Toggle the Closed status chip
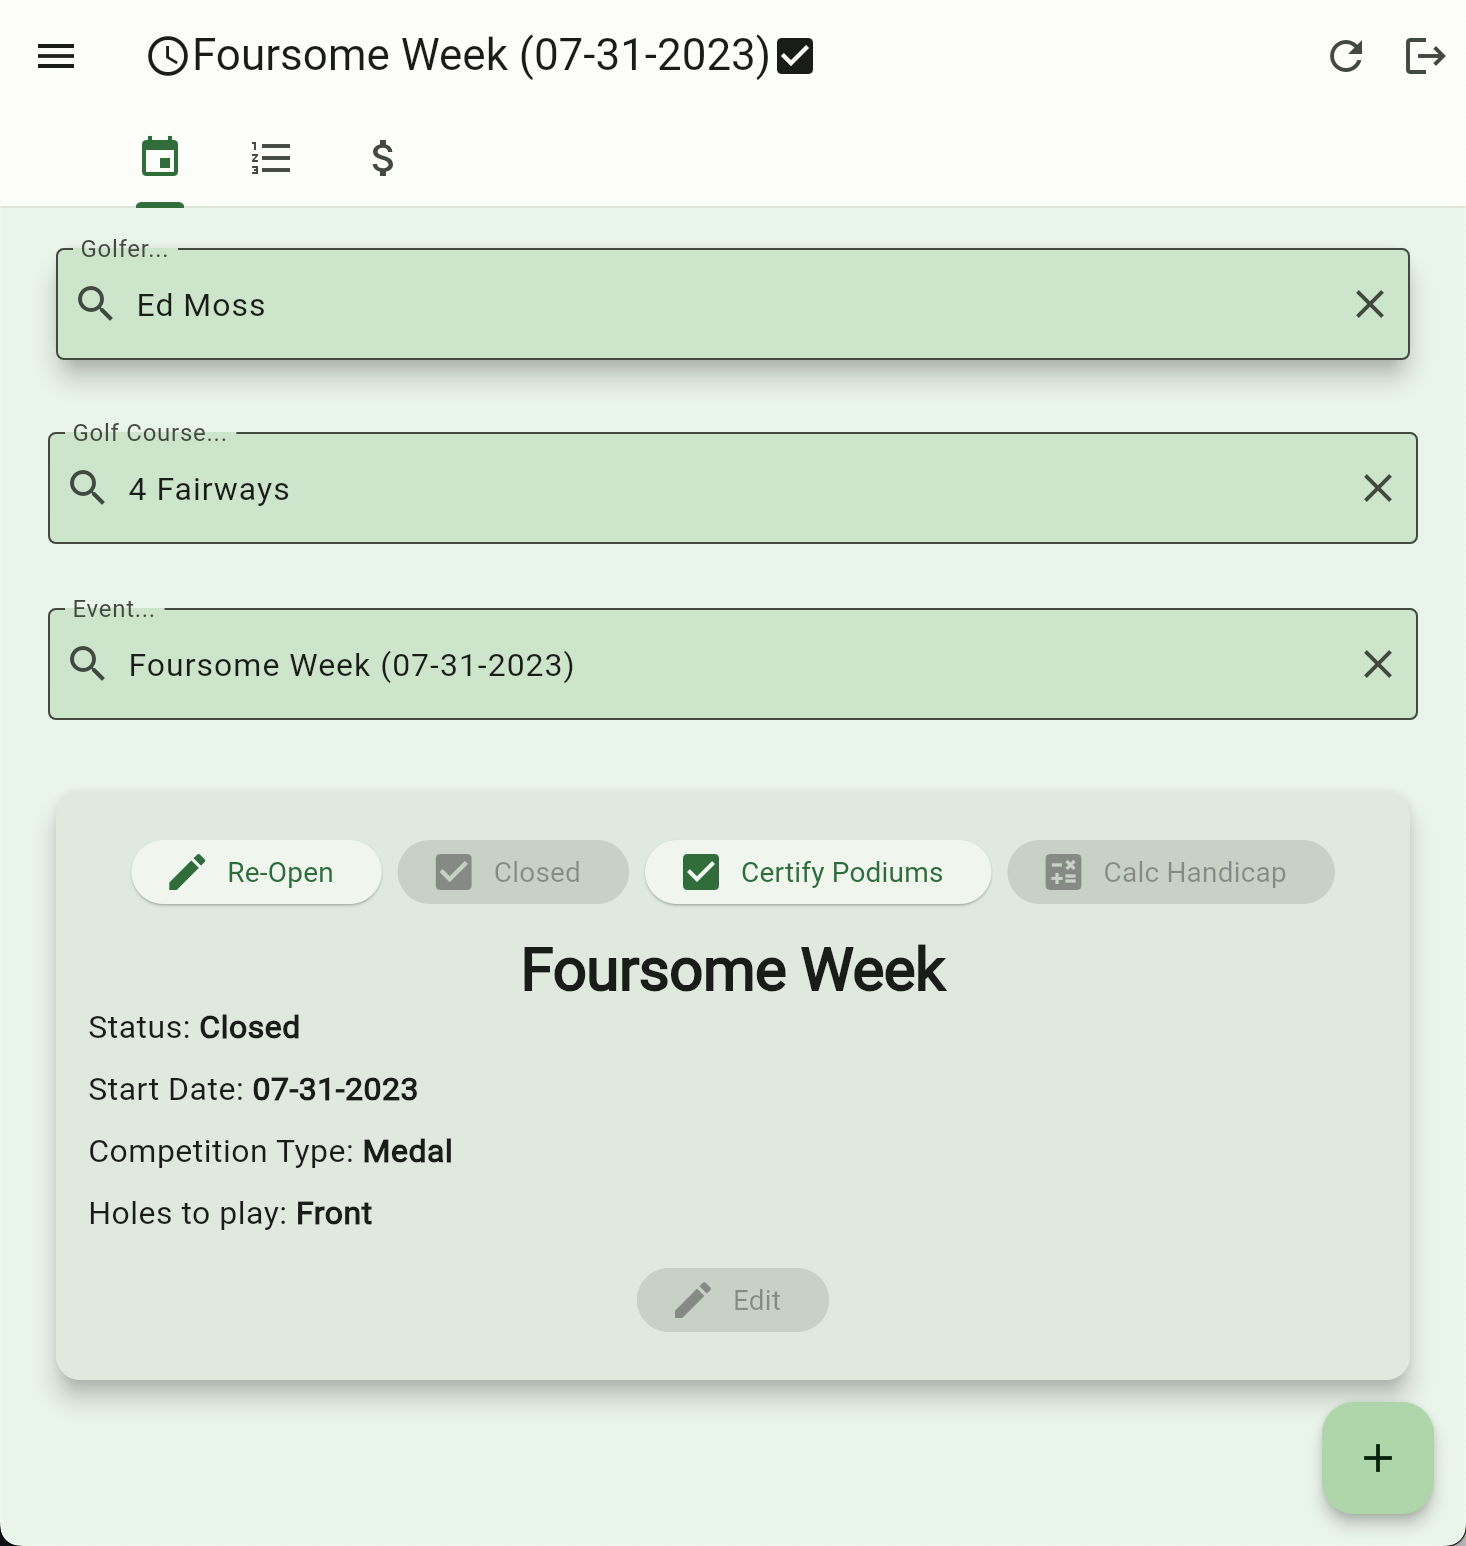The image size is (1466, 1546). point(513,872)
